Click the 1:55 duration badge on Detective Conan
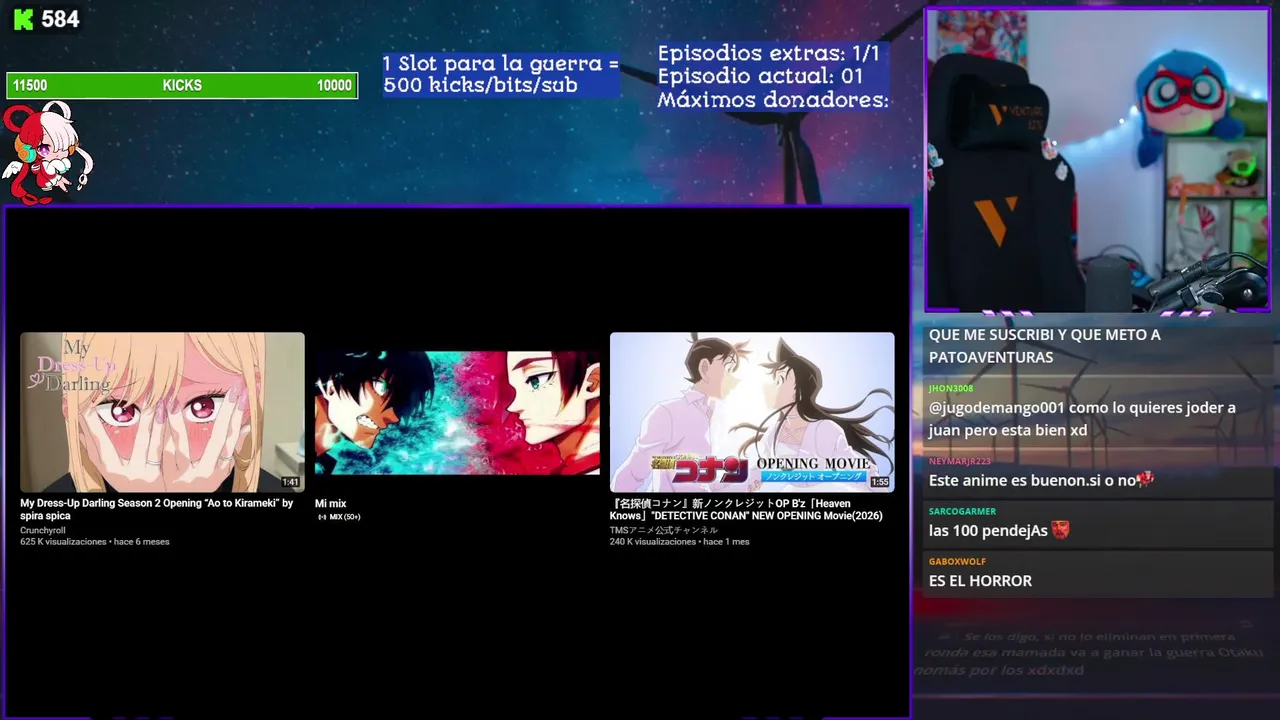The height and width of the screenshot is (720, 1280). 880,482
